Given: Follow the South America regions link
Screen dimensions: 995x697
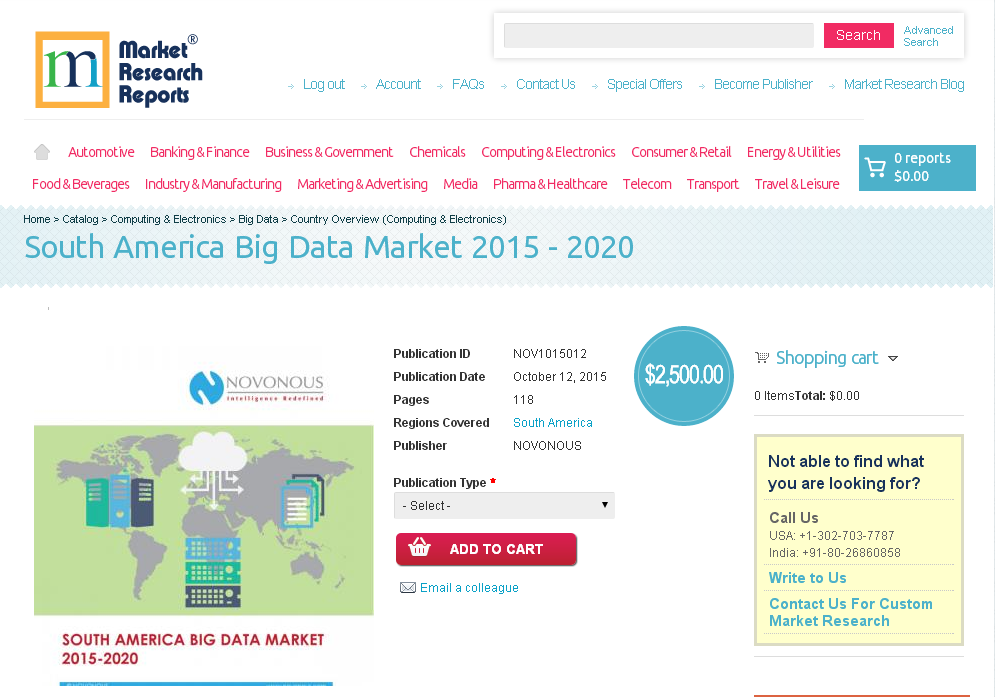Looking at the screenshot, I should 552,422.
